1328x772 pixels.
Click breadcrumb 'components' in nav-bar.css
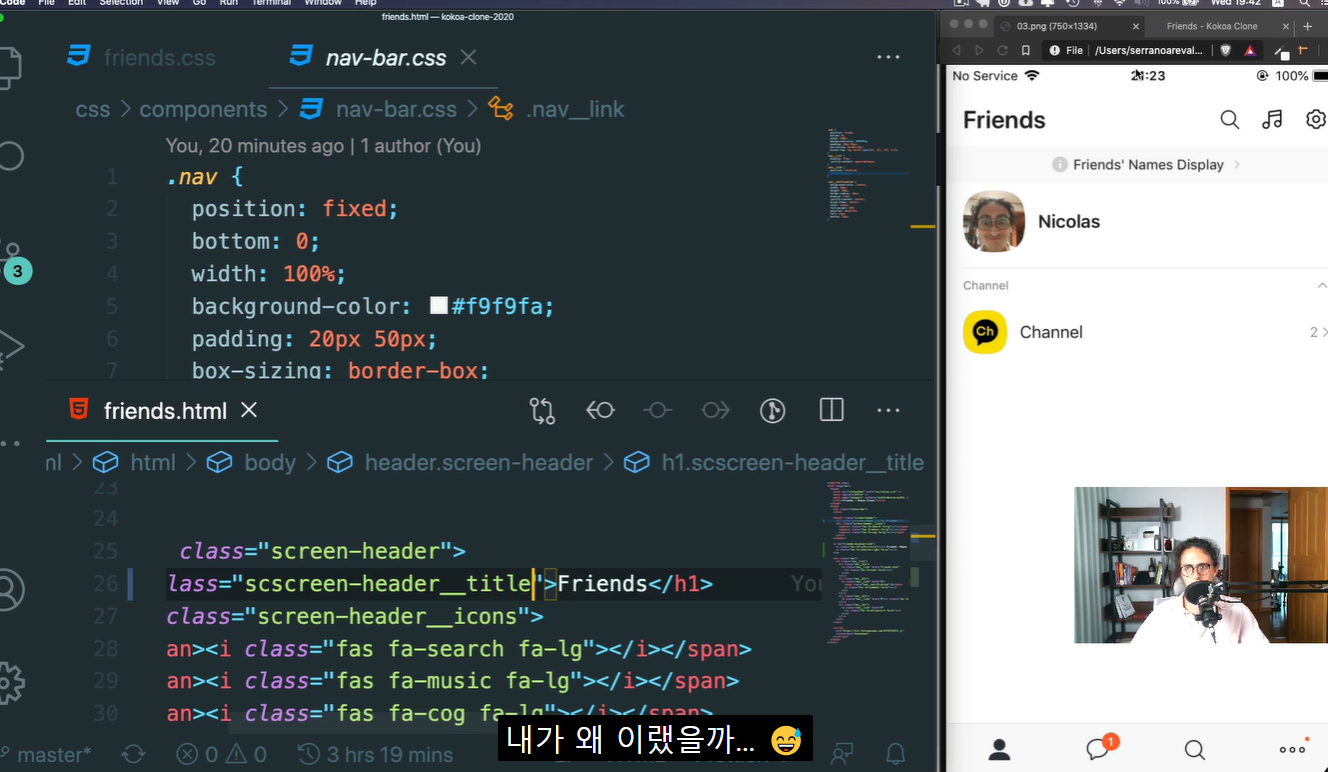[x=203, y=109]
